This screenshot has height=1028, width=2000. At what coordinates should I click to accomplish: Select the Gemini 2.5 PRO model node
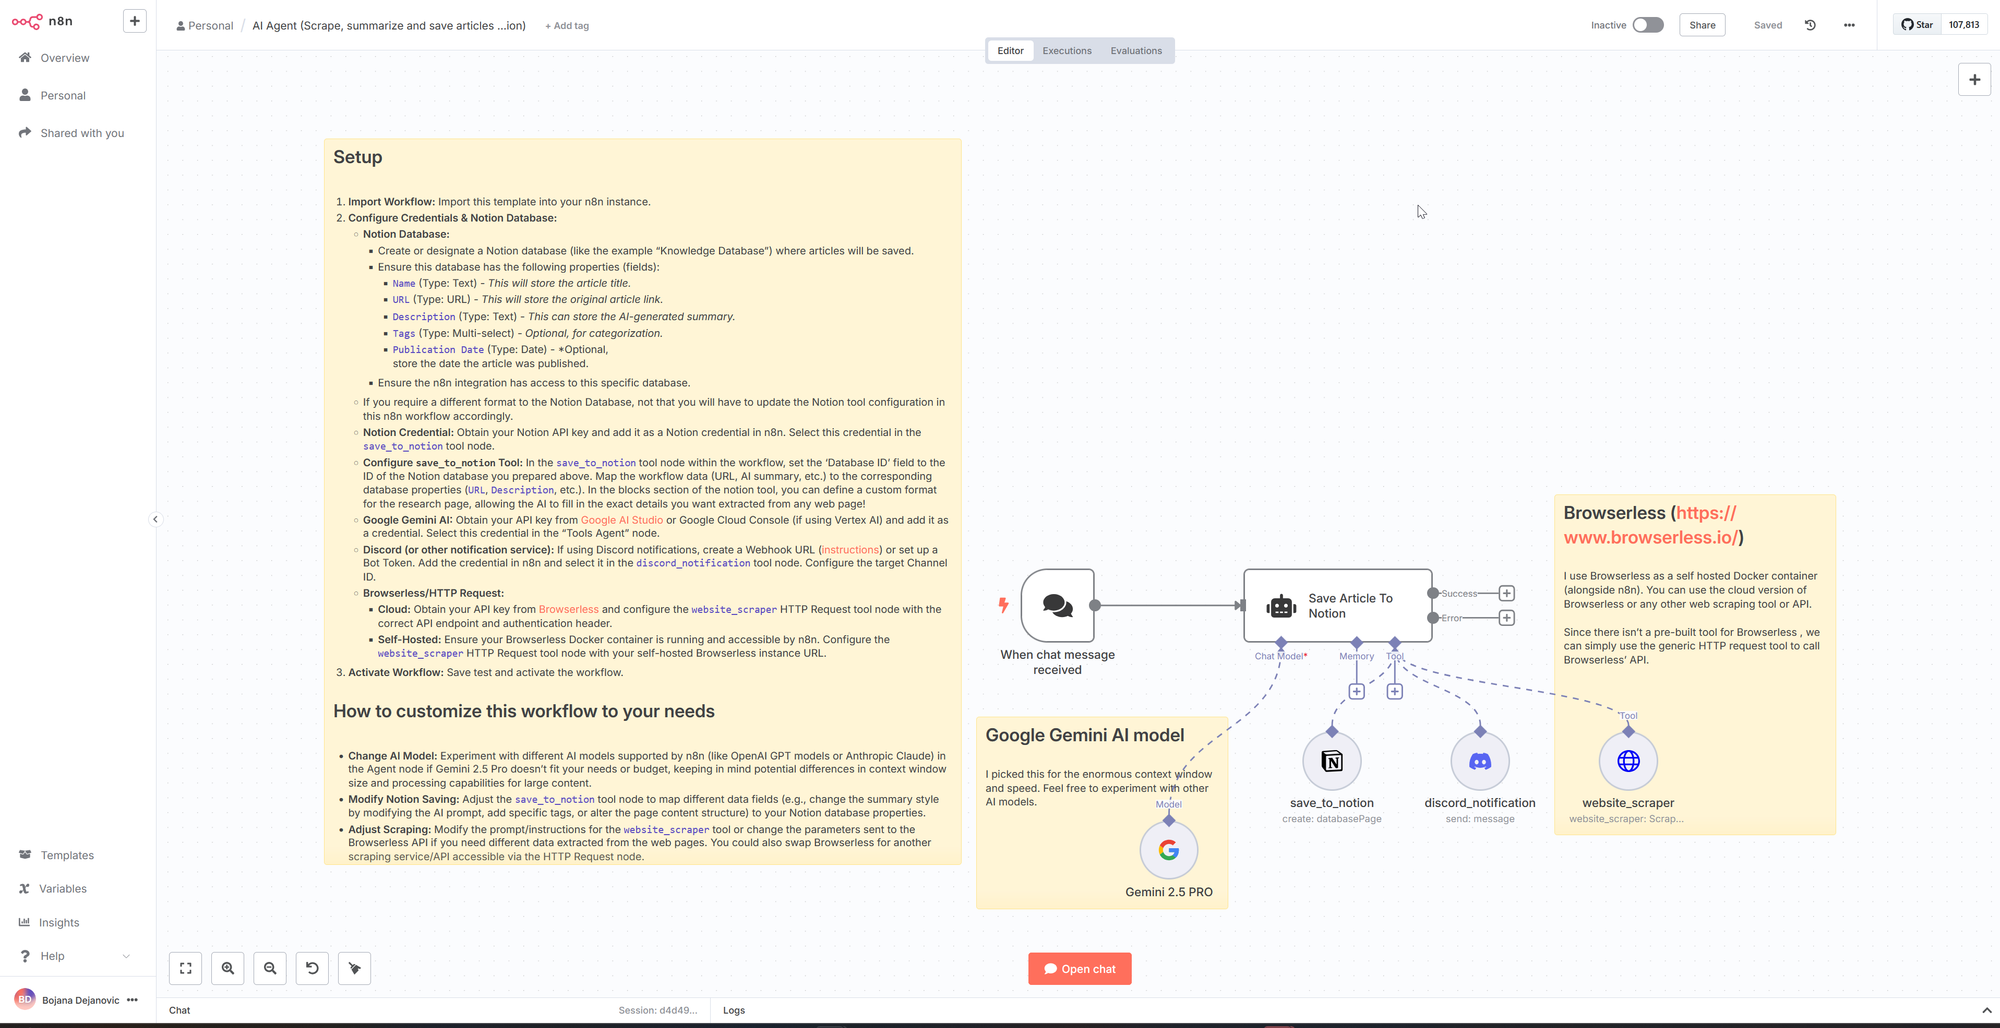tap(1169, 850)
